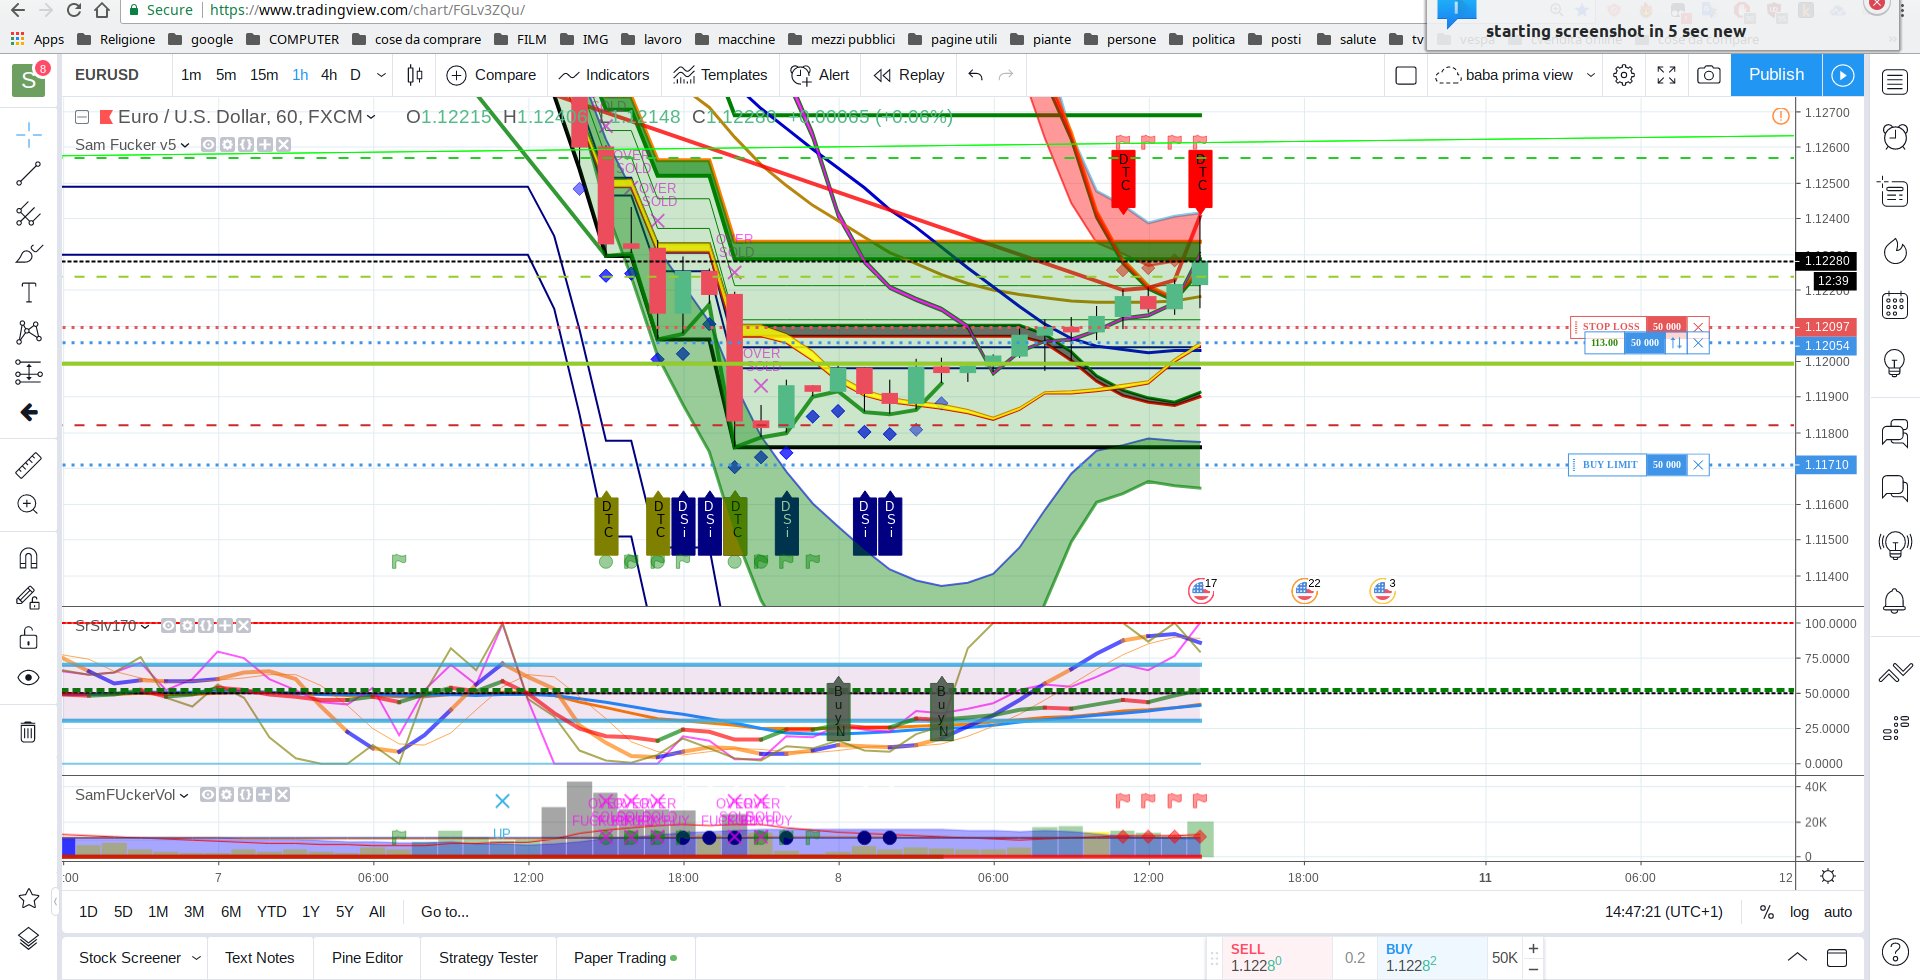This screenshot has height=980, width=1920.
Task: Expand the symbol legend dropdown next to FXCM
Action: pos(371,117)
